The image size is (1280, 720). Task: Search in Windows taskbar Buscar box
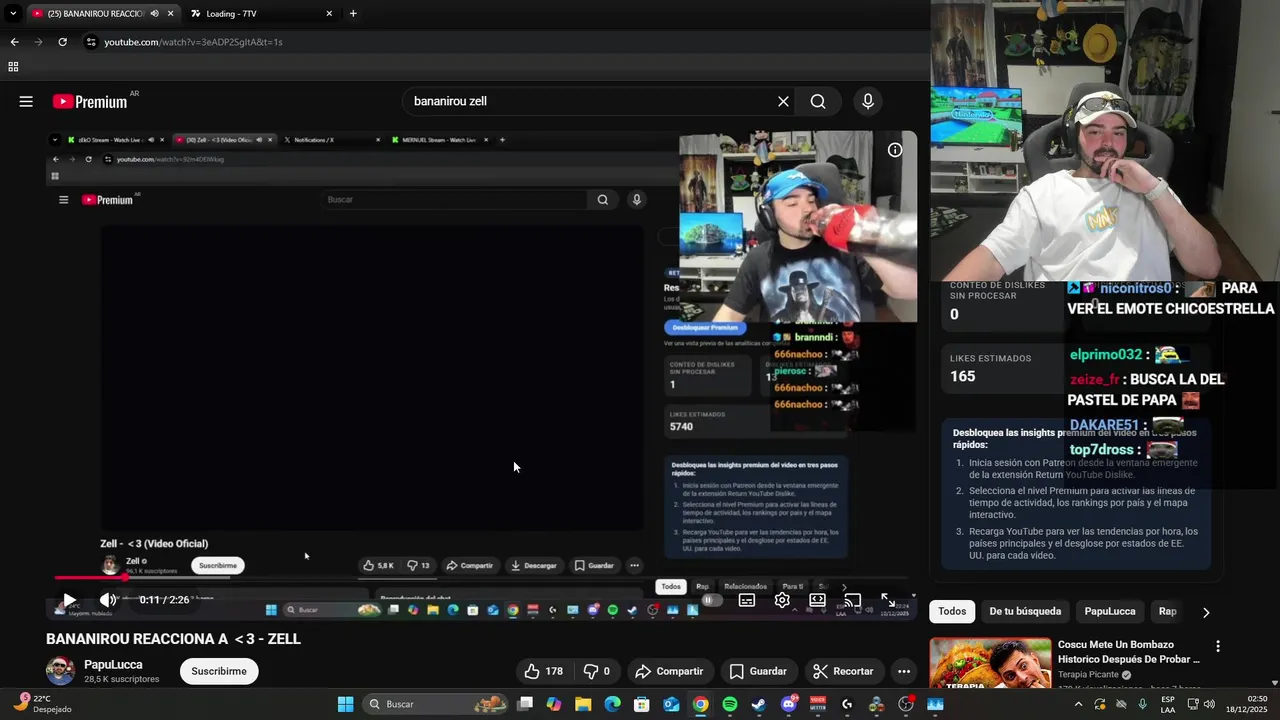point(435,704)
